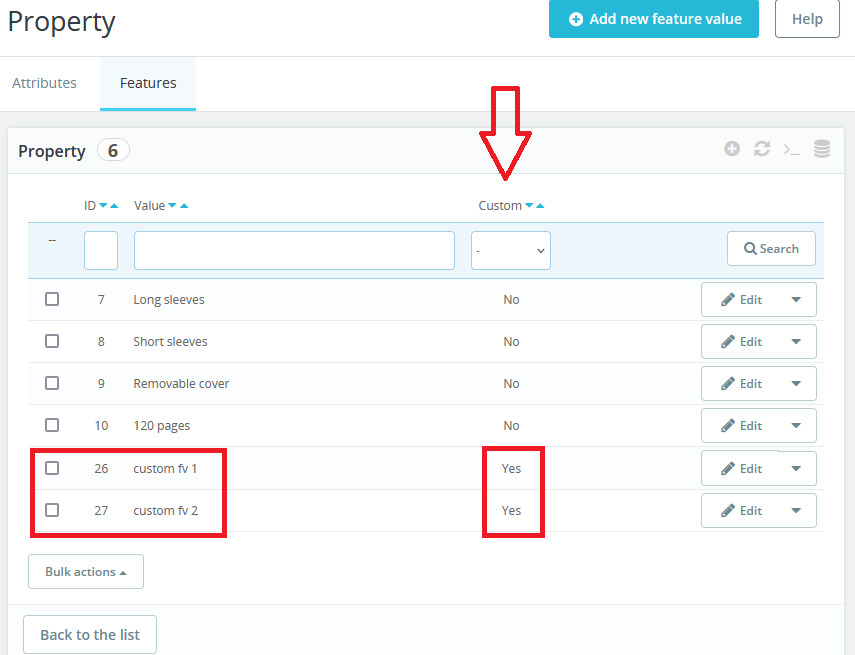Select the Removable cover row checkbox
Viewport: 855px width, 655px height.
pos(52,383)
